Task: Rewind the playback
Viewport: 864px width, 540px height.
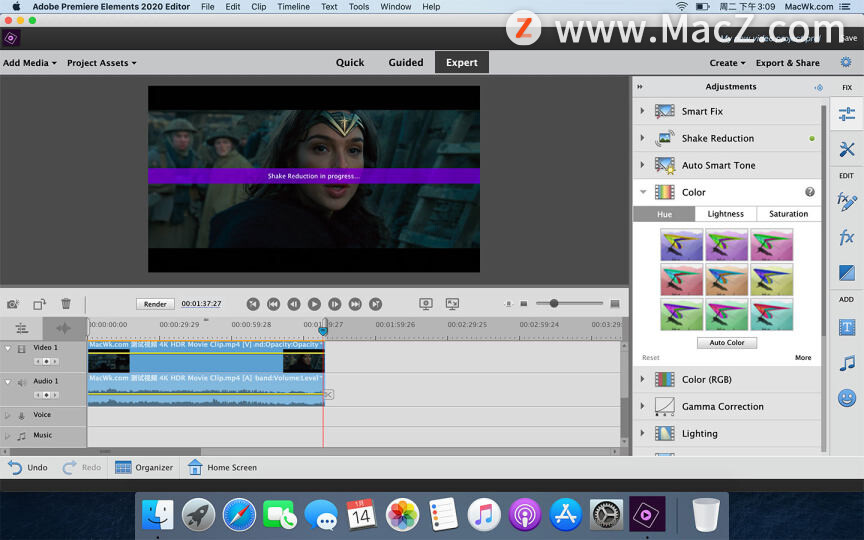Action: point(273,304)
